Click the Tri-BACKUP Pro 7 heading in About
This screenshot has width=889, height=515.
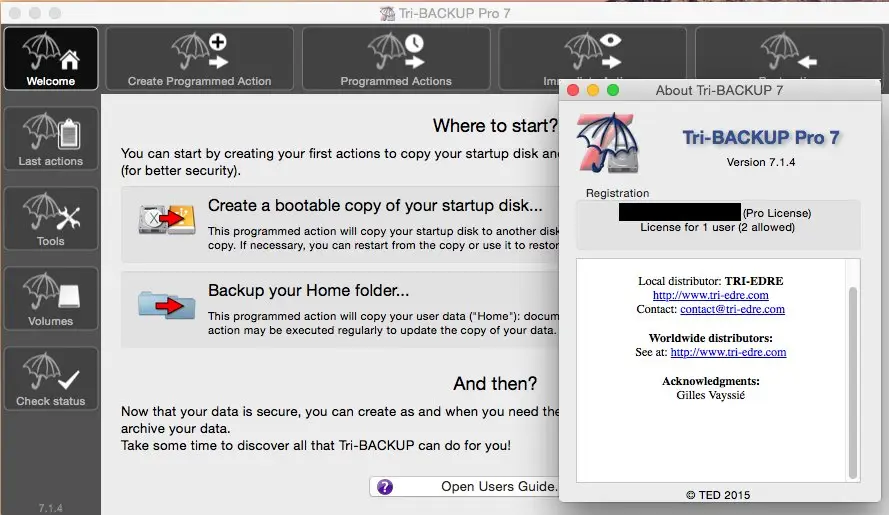click(x=761, y=137)
